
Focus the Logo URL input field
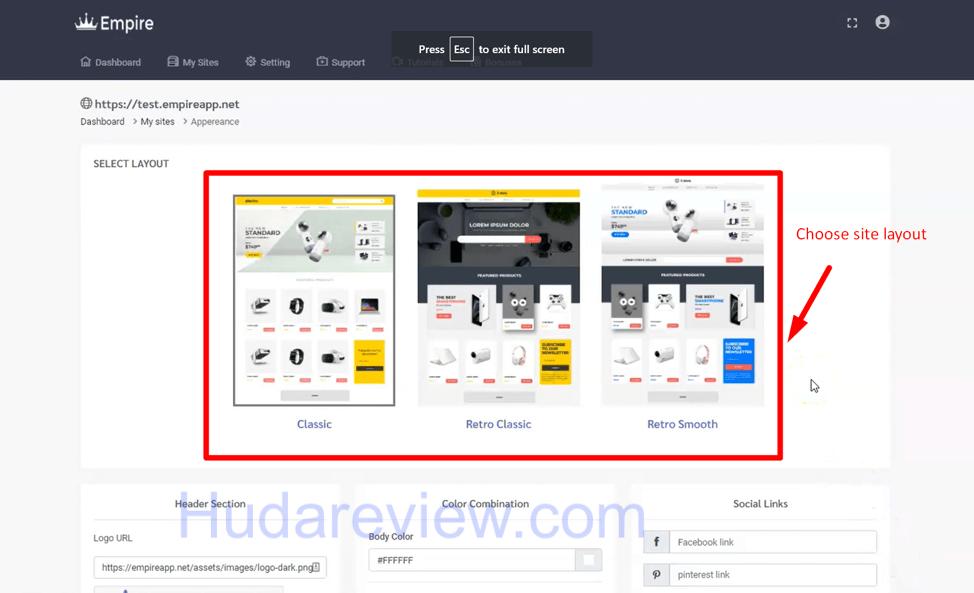coord(210,568)
